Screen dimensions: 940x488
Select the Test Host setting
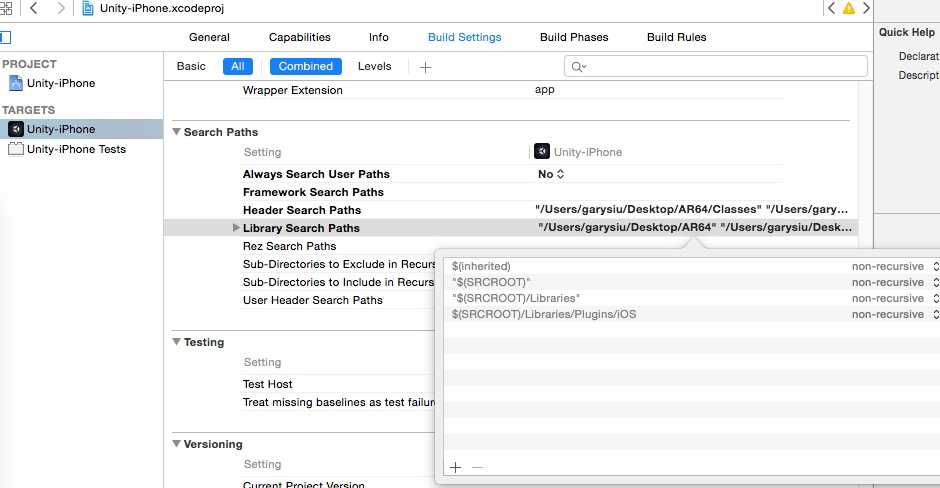pos(267,384)
